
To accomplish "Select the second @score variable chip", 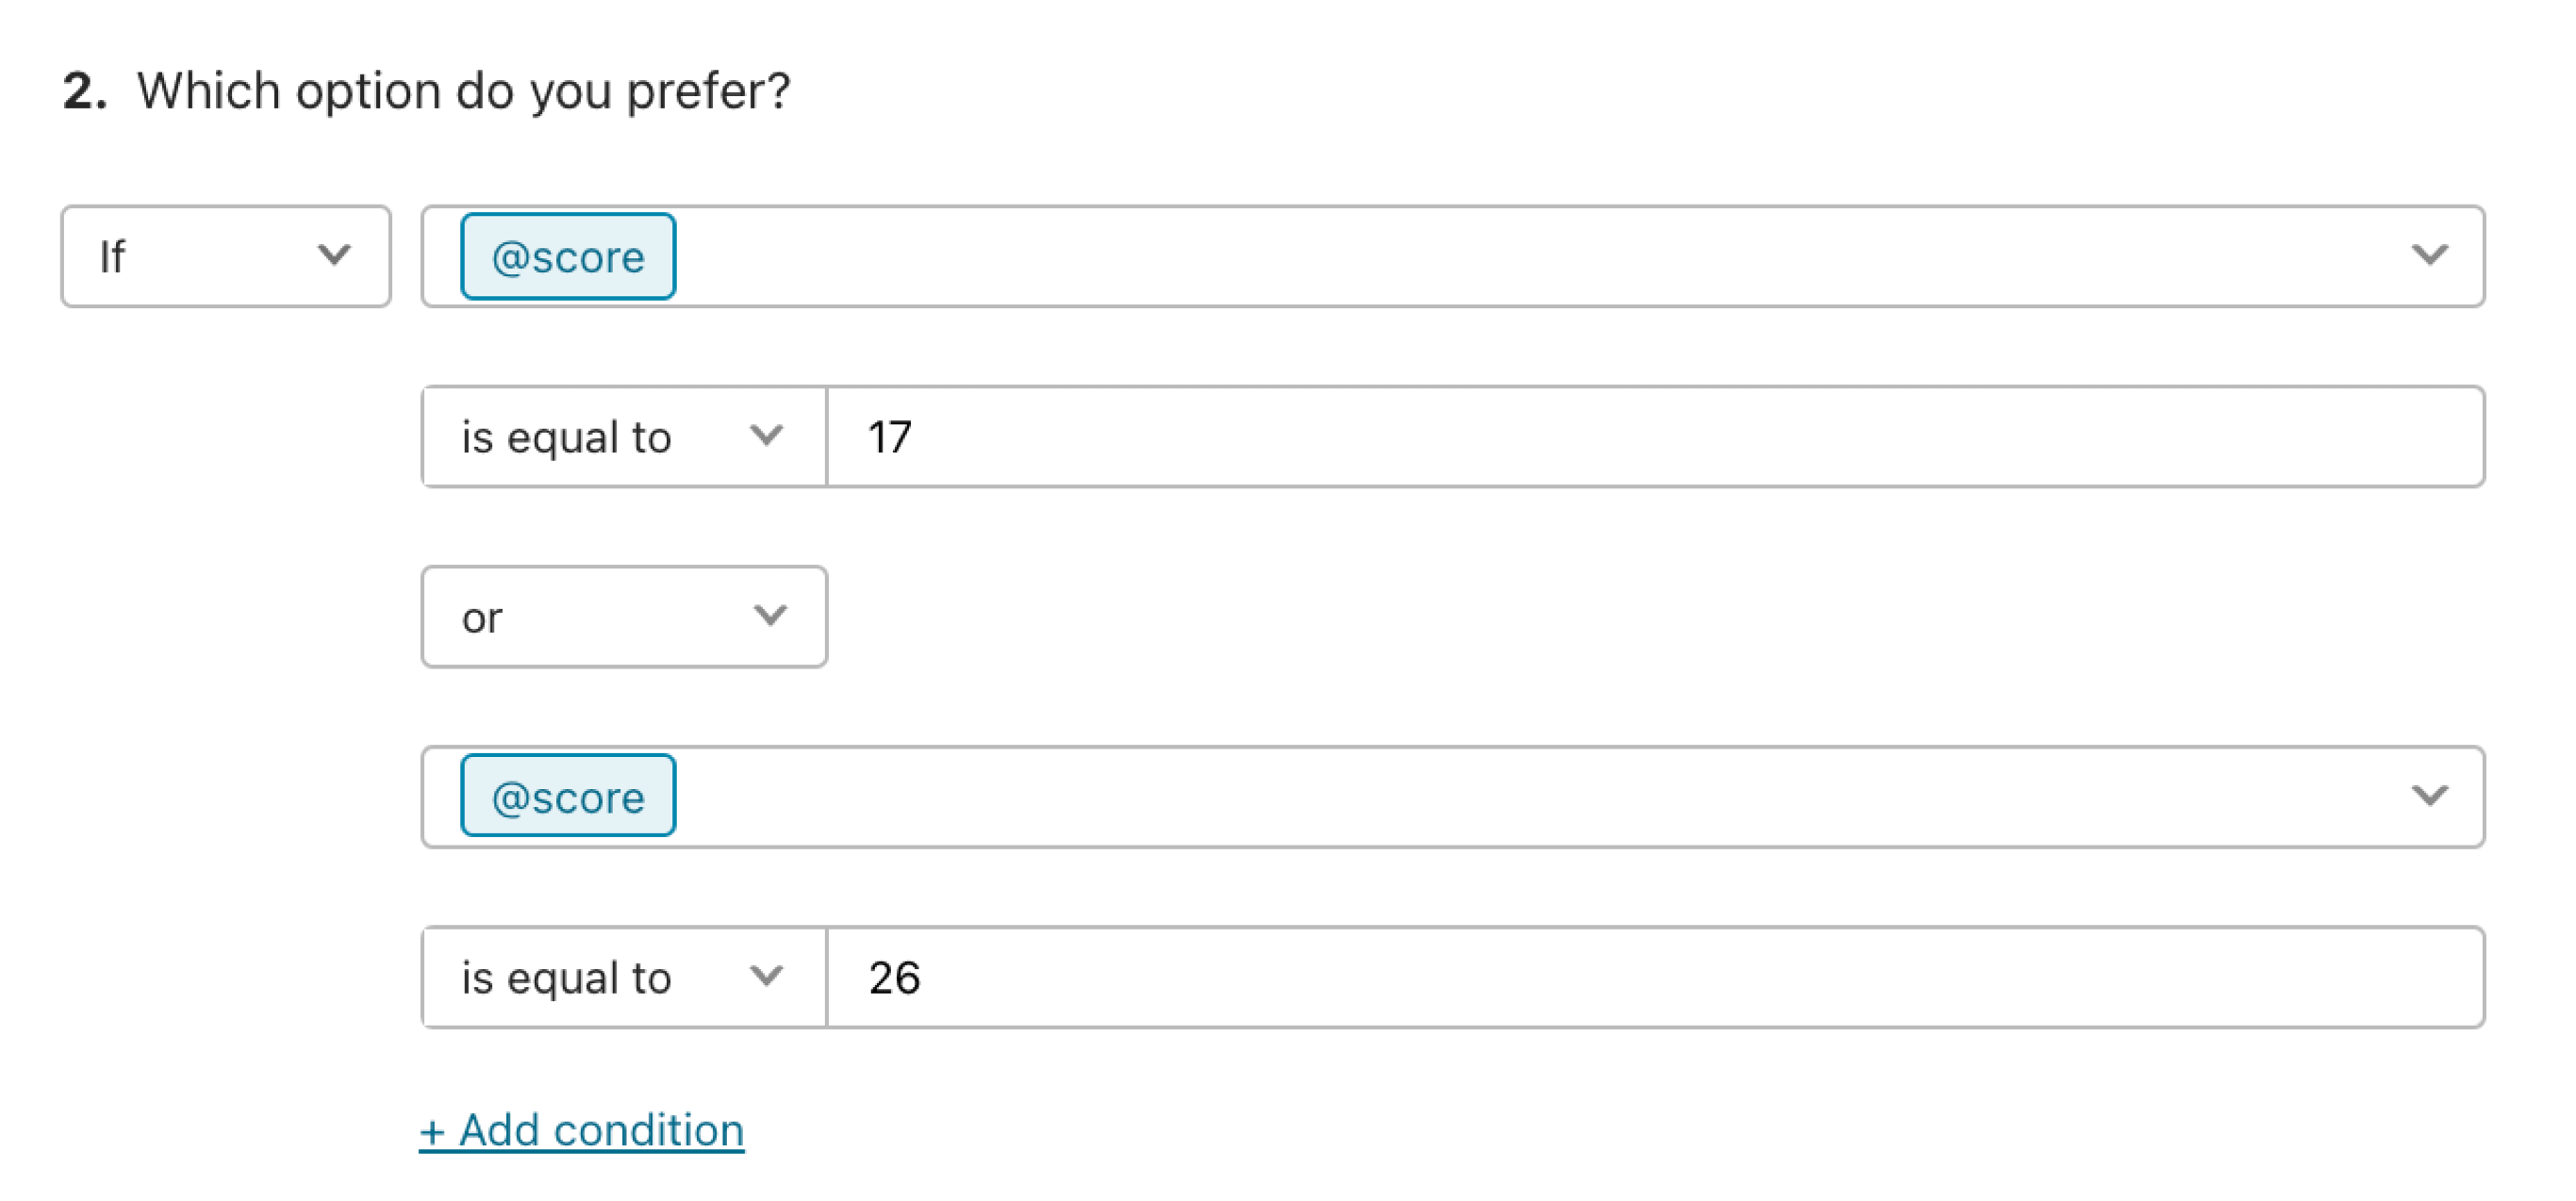I will pyautogui.click(x=566, y=795).
